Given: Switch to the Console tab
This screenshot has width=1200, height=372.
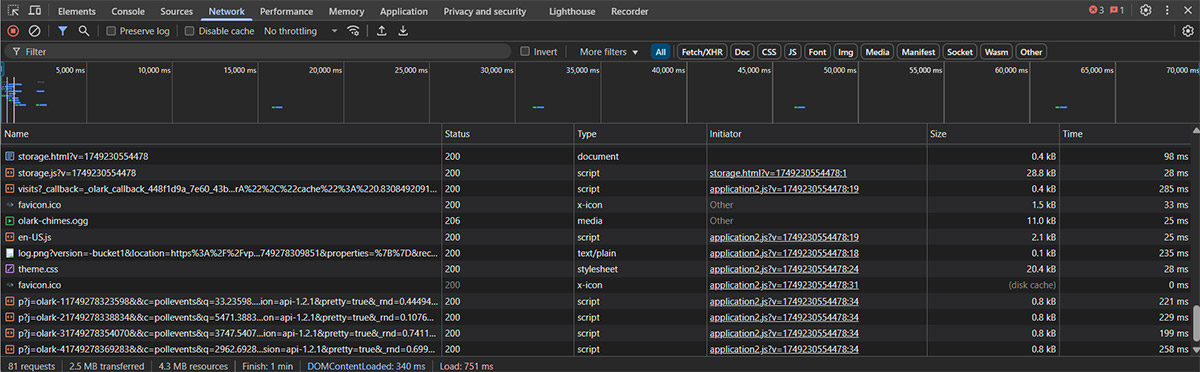Looking at the screenshot, I should (128, 11).
